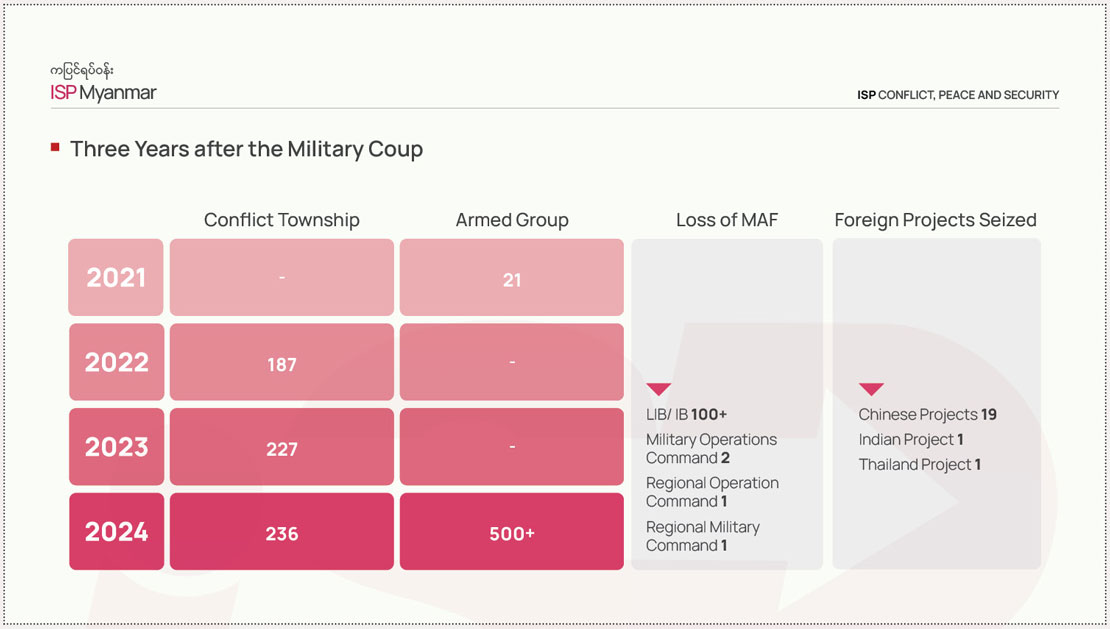Click the red square bullet beside the title

[55, 148]
